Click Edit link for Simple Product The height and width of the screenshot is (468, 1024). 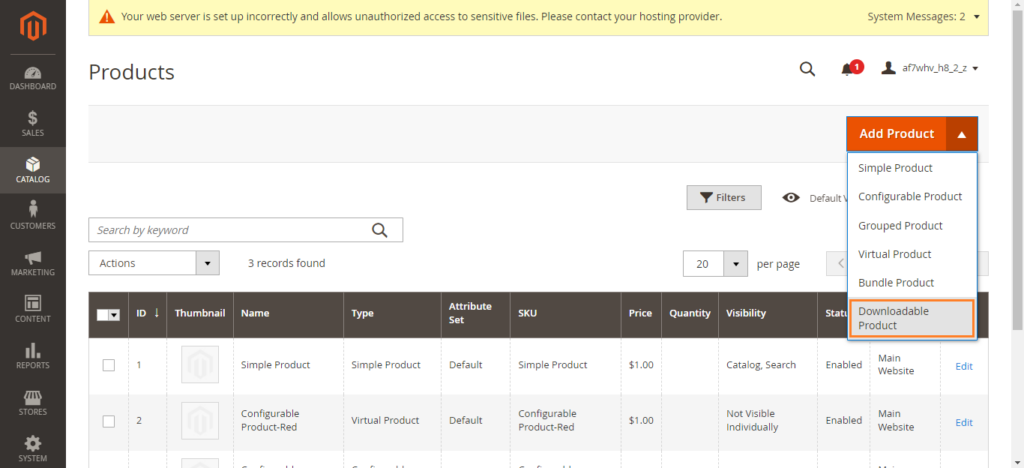[963, 366]
